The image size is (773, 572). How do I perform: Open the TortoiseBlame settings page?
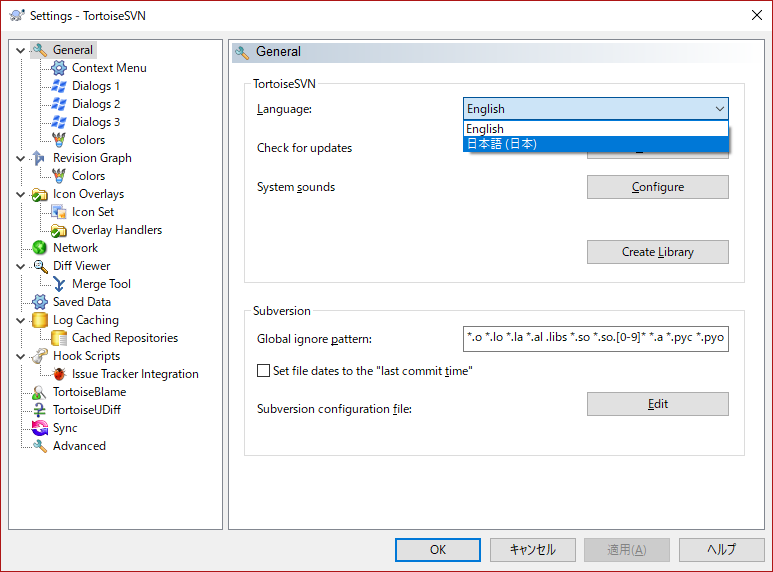pyautogui.click(x=89, y=392)
